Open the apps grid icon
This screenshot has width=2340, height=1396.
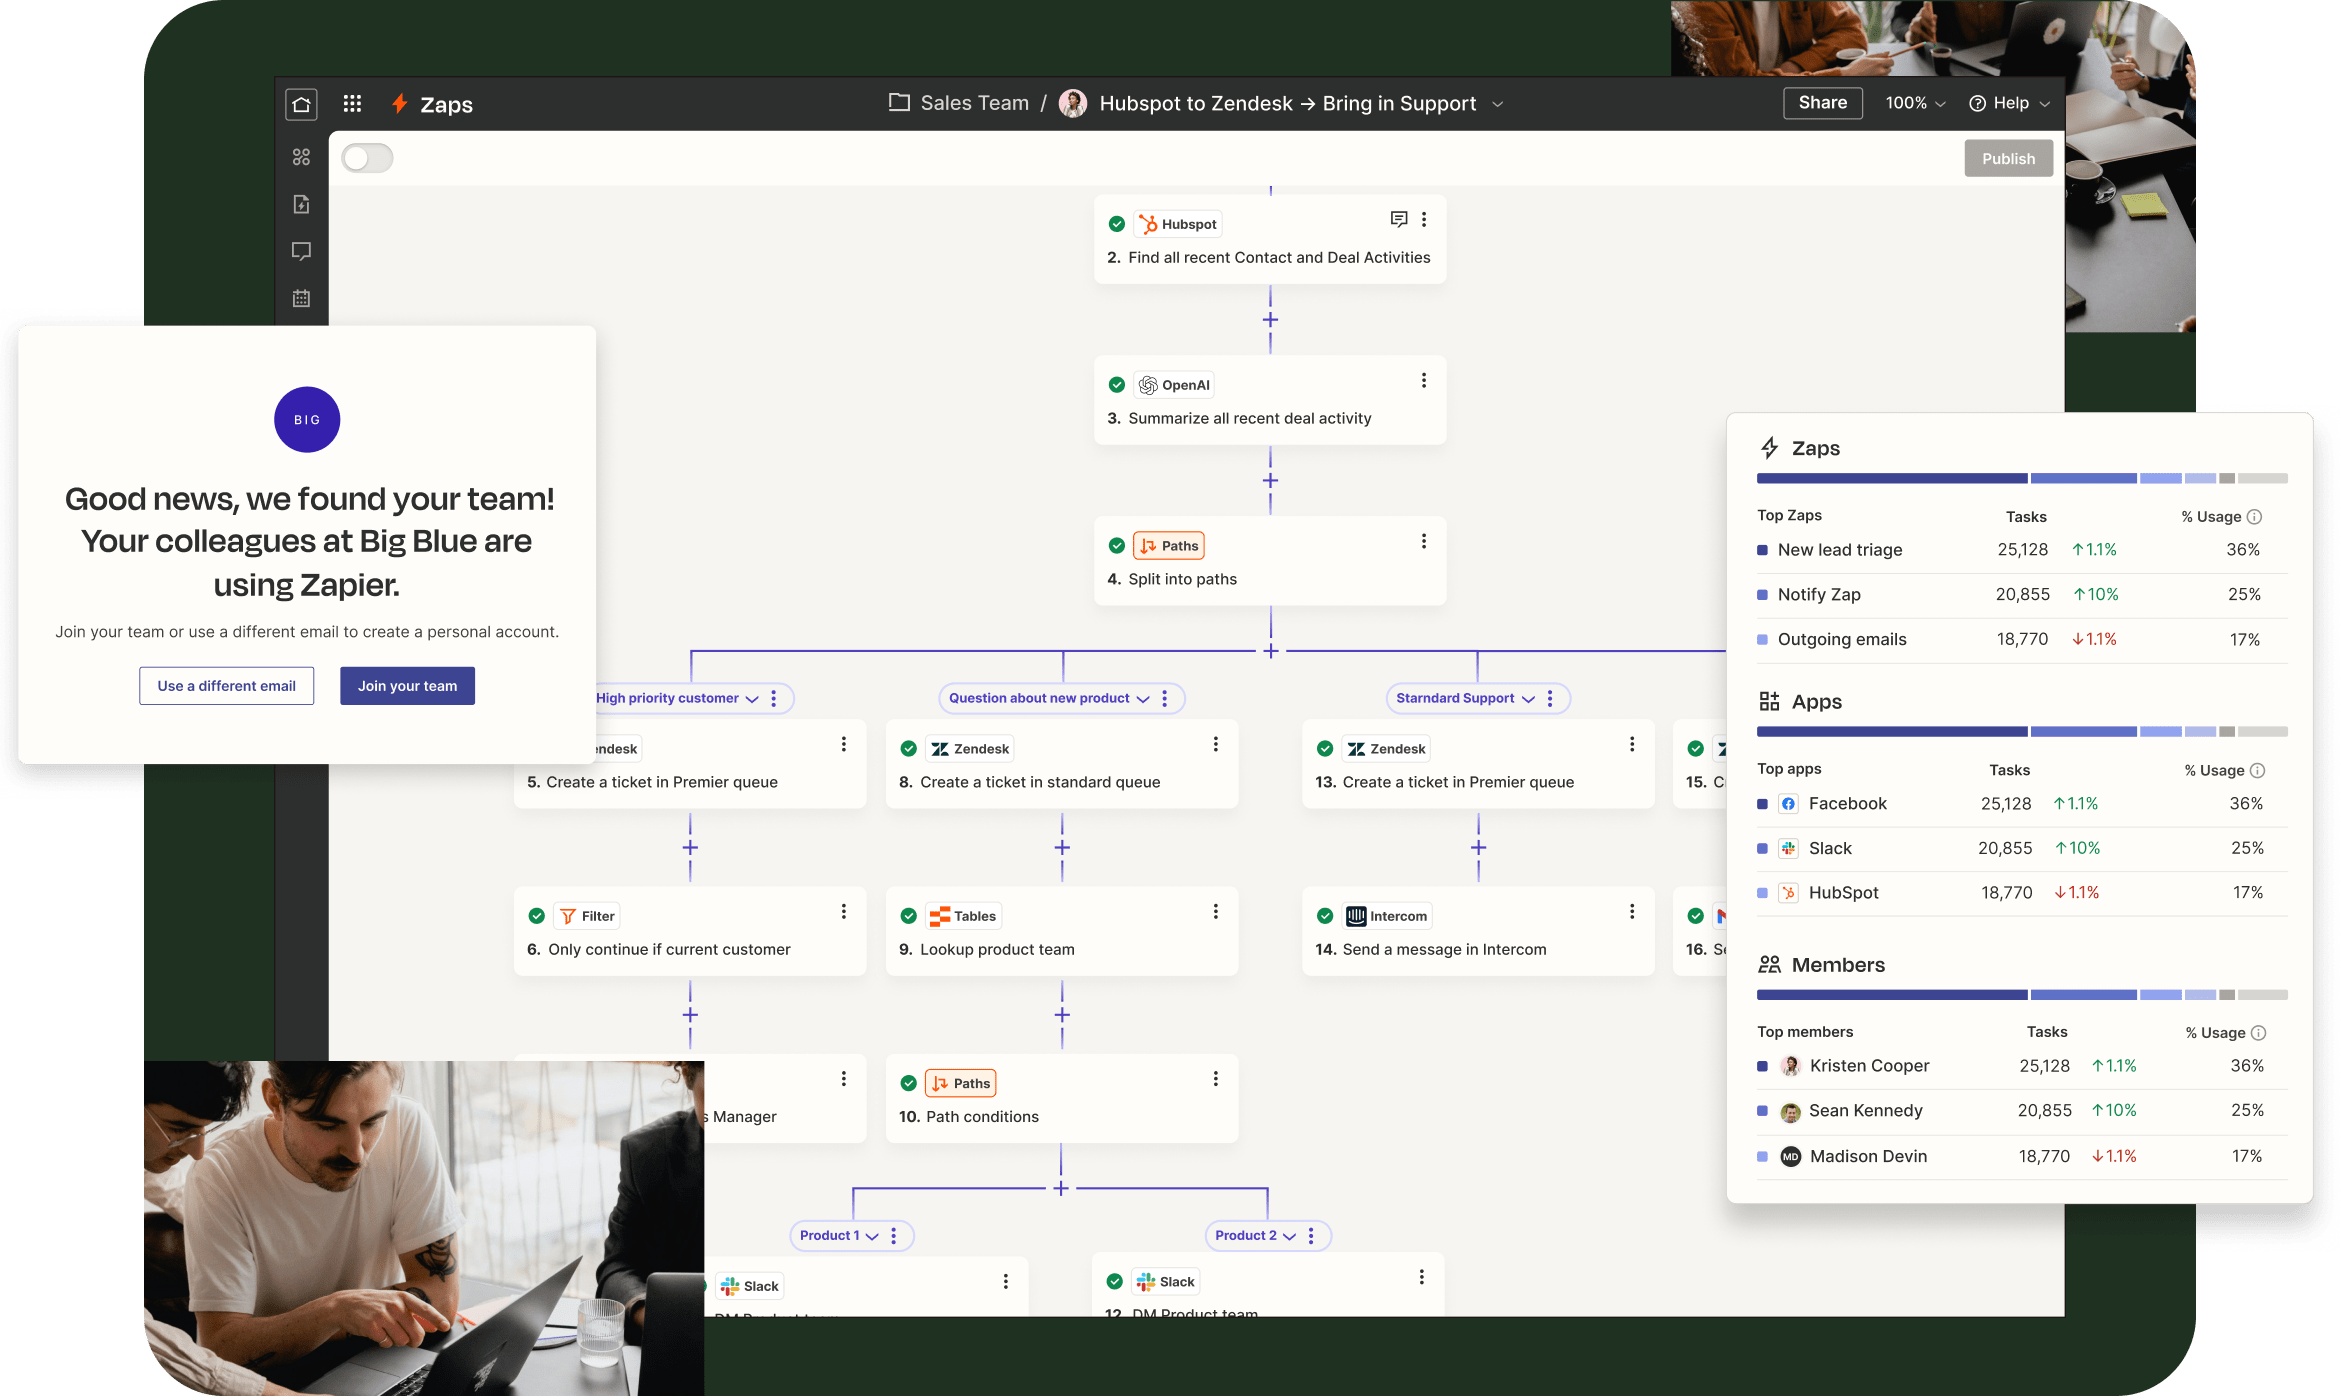pos(352,104)
